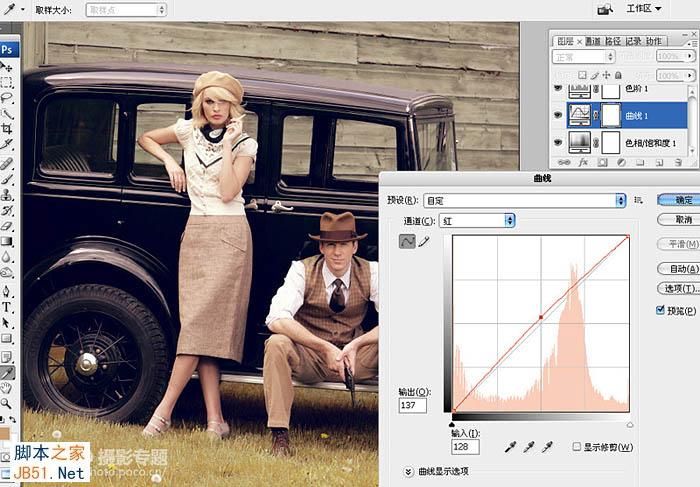The width and height of the screenshot is (700, 487).
Task: Pick the white point eyedropper in Curves
Action: [547, 446]
